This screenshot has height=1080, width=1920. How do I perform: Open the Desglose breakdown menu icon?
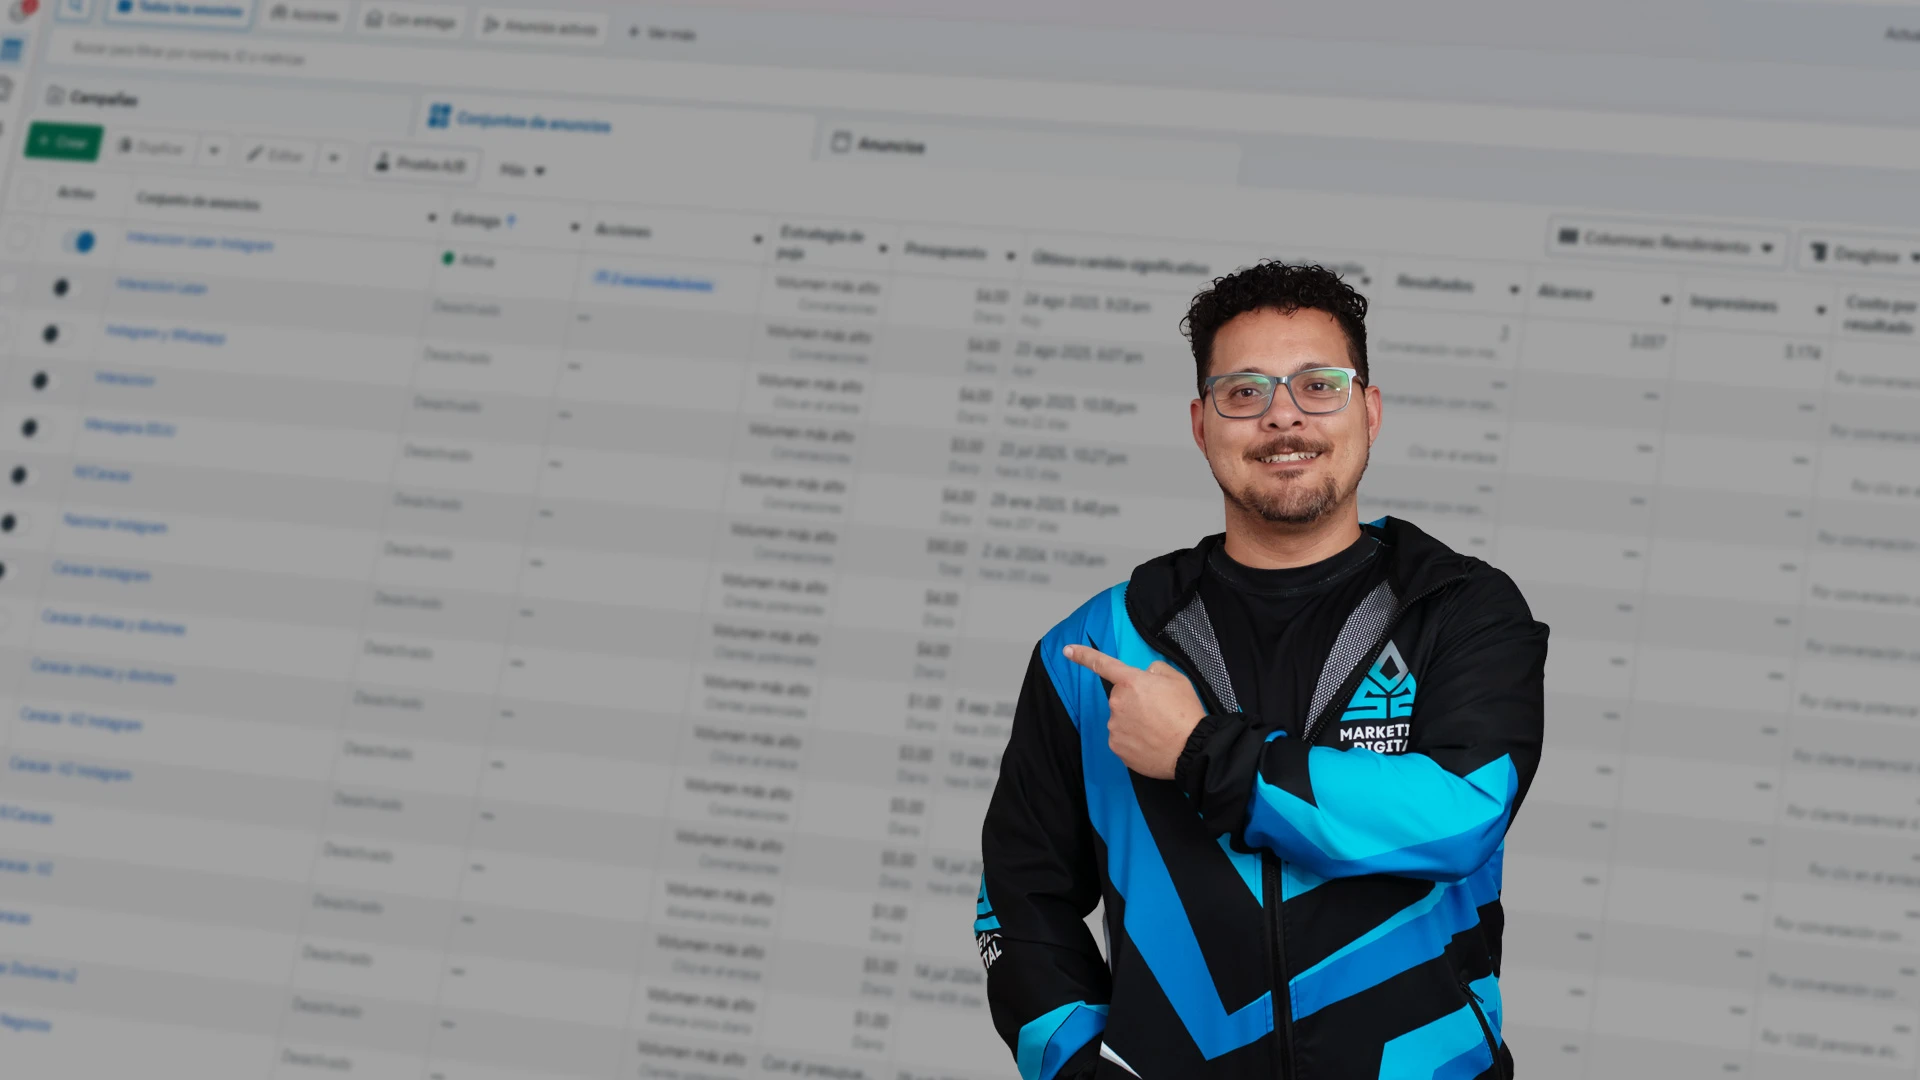pyautogui.click(x=1819, y=252)
